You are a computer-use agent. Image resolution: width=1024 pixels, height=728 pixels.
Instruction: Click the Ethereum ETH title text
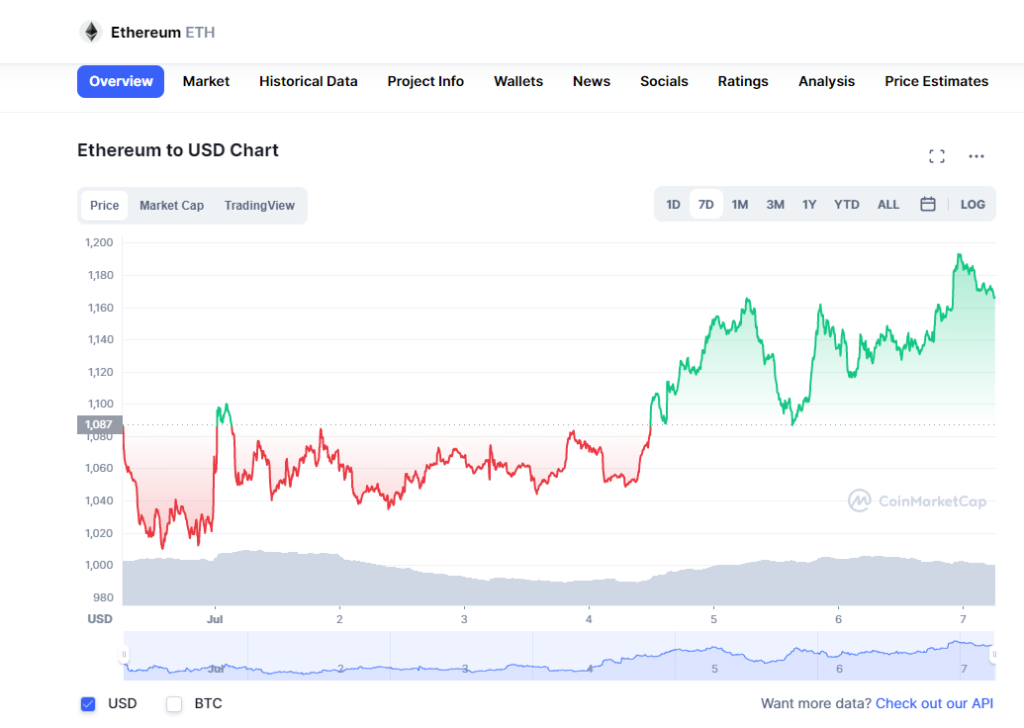click(163, 32)
